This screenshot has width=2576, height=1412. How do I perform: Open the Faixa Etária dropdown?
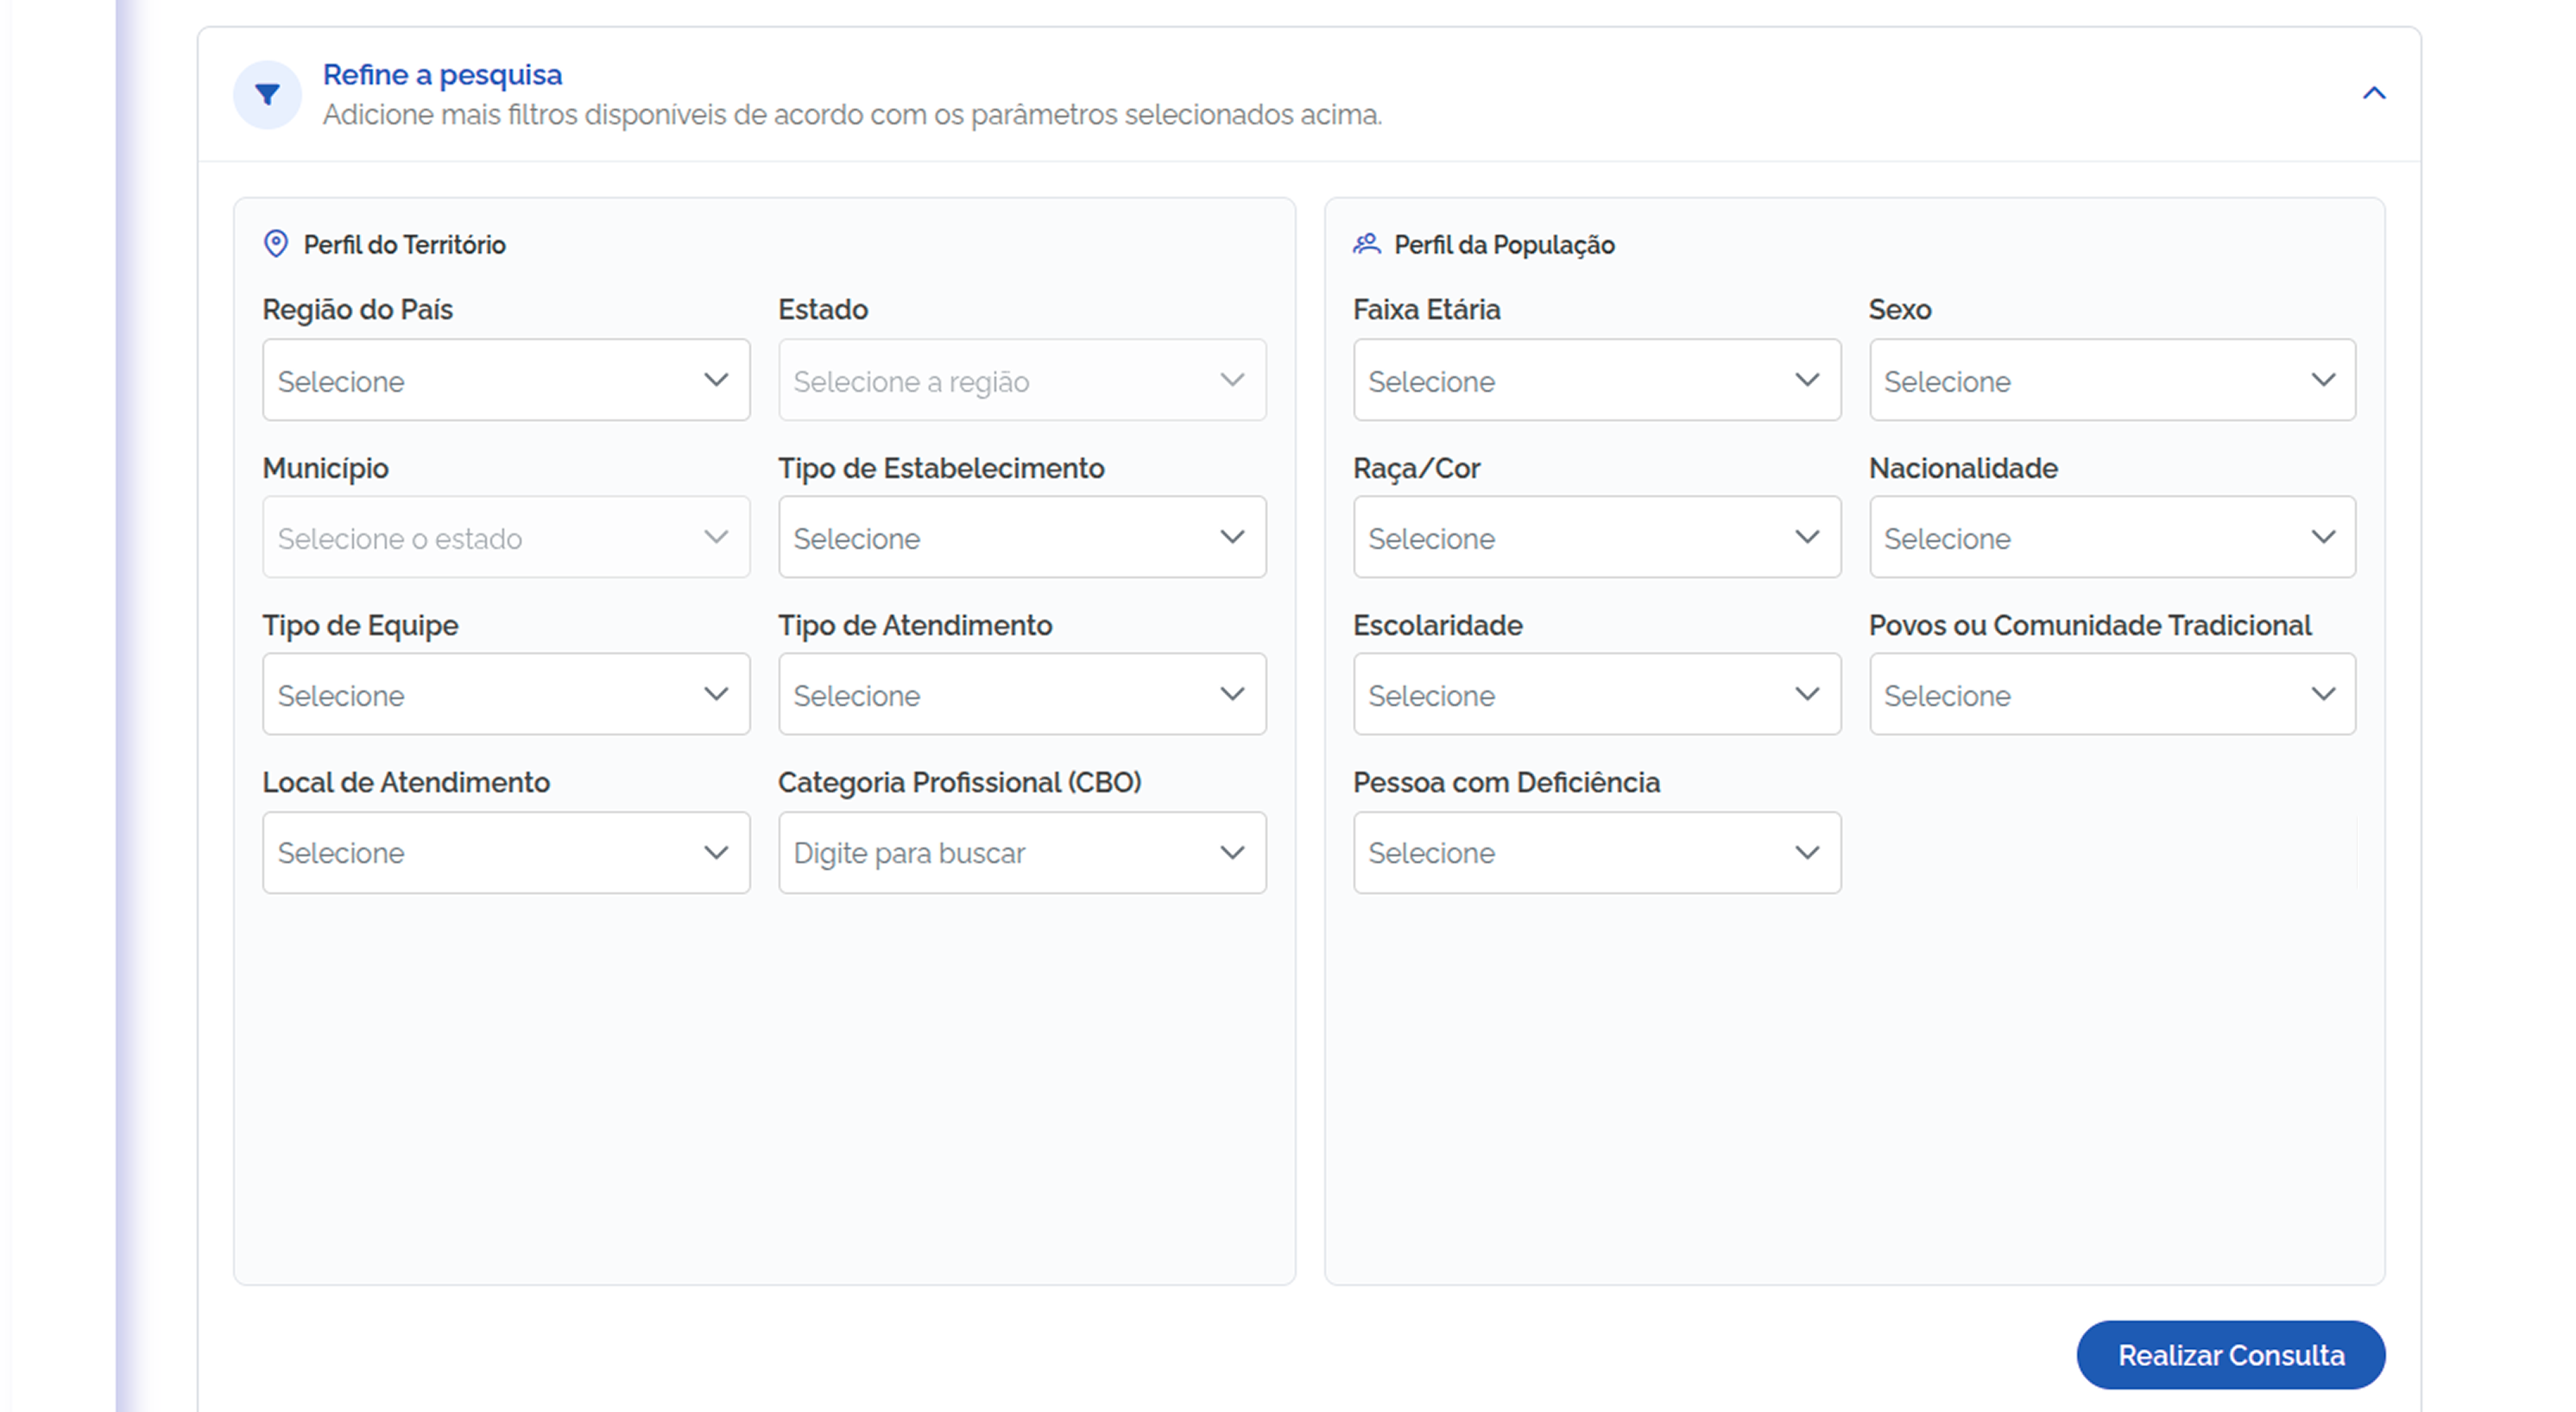click(x=1597, y=380)
